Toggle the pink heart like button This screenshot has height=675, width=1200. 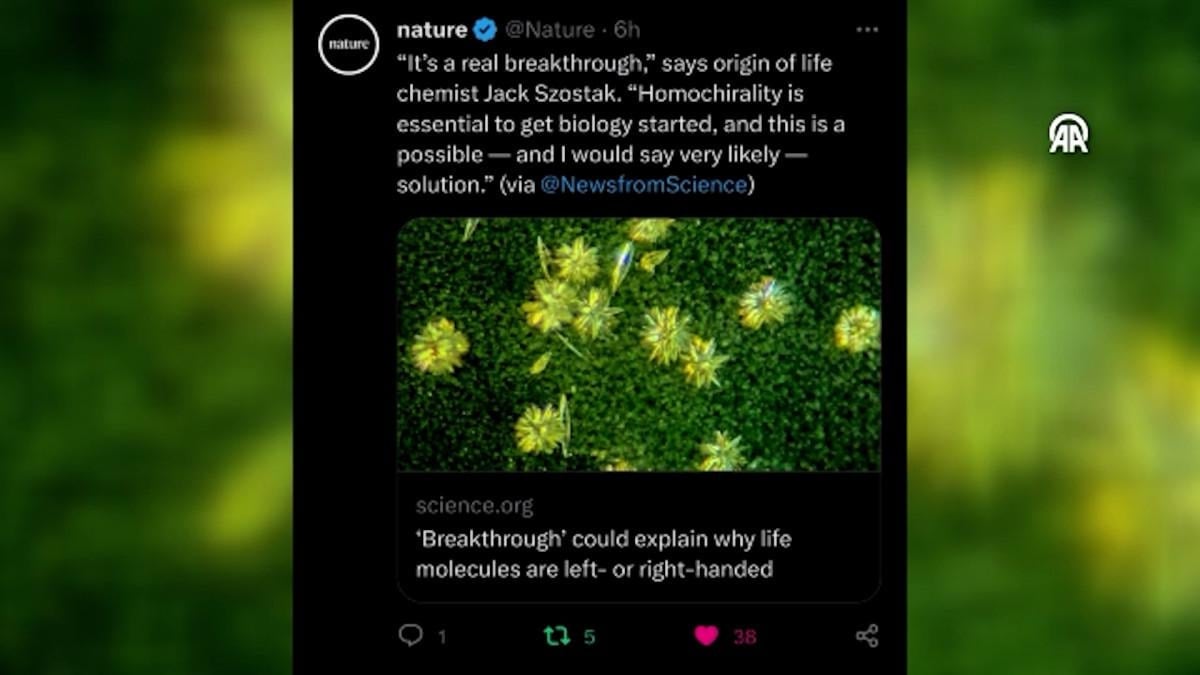point(706,636)
